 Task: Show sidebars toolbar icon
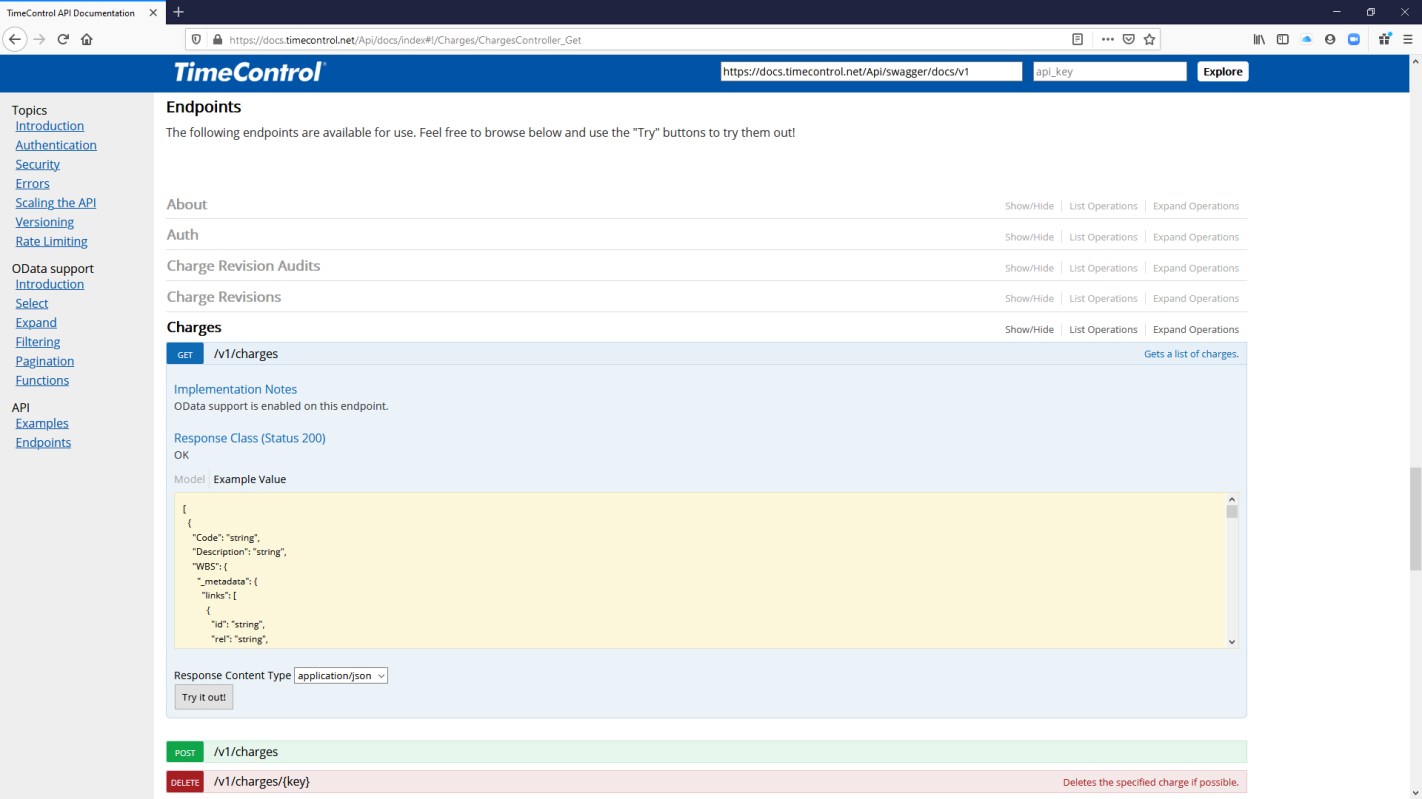click(x=1283, y=40)
